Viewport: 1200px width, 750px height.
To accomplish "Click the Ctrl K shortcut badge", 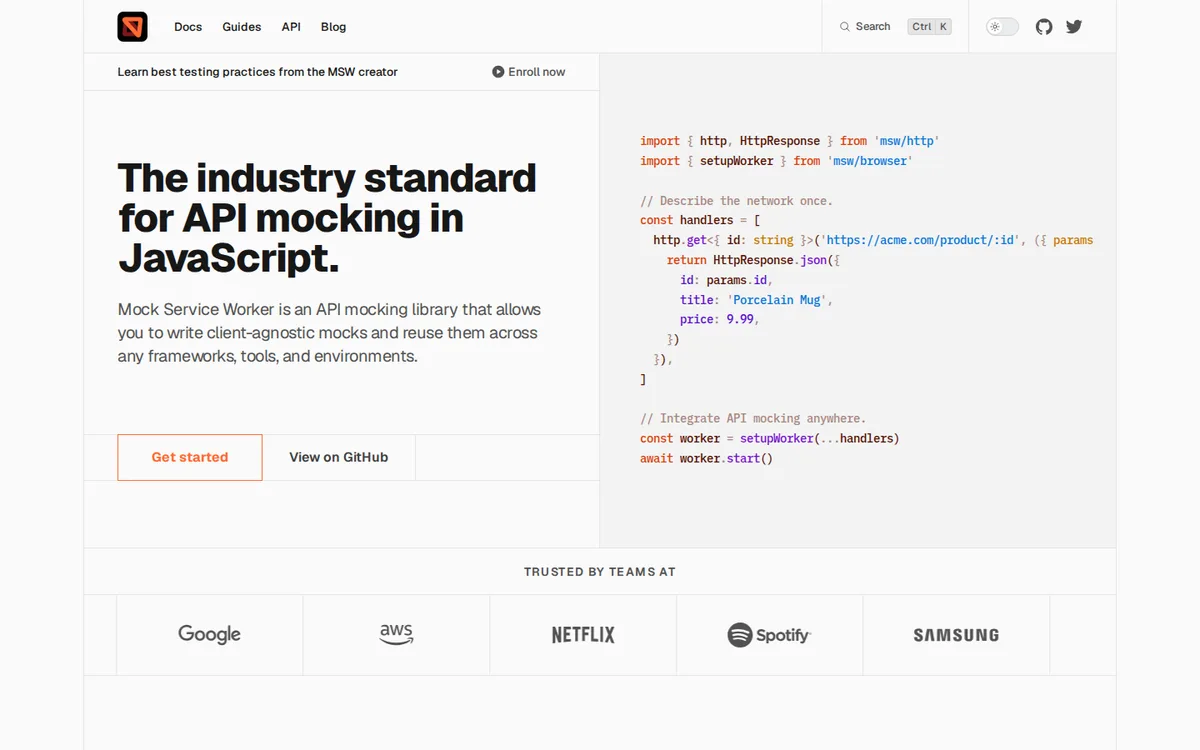I will [x=930, y=27].
